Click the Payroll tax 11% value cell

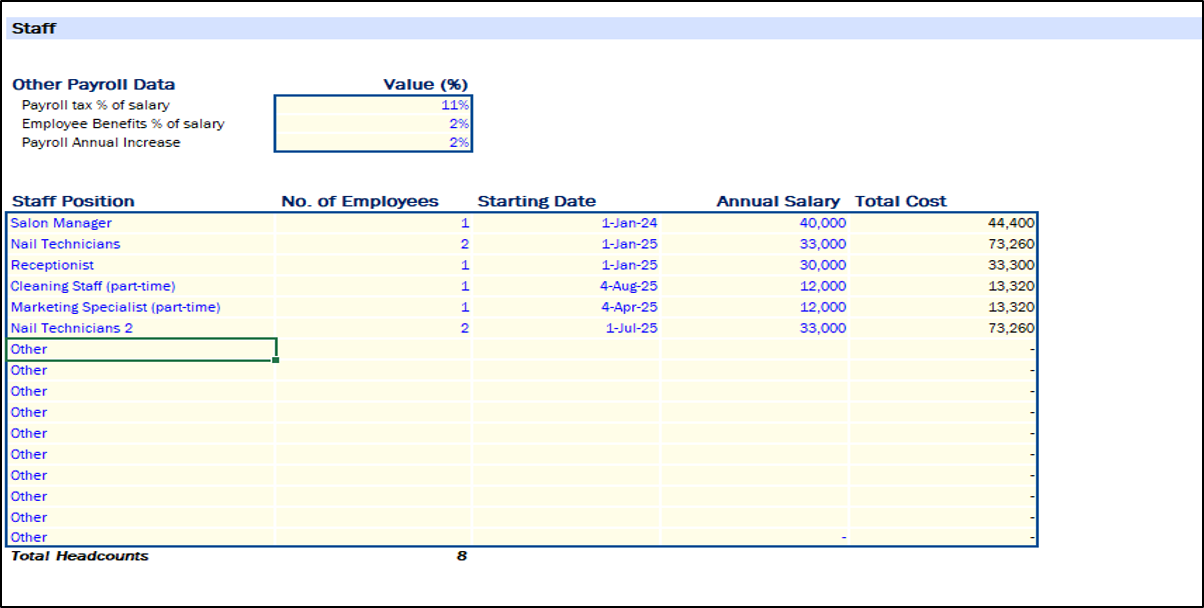click(372, 105)
